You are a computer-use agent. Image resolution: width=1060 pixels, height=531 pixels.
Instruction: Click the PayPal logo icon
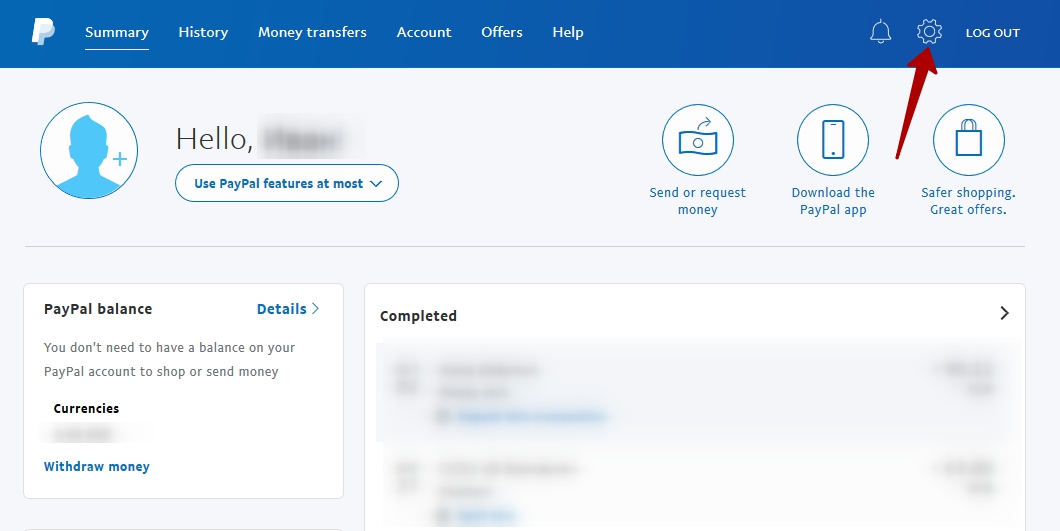pos(43,32)
